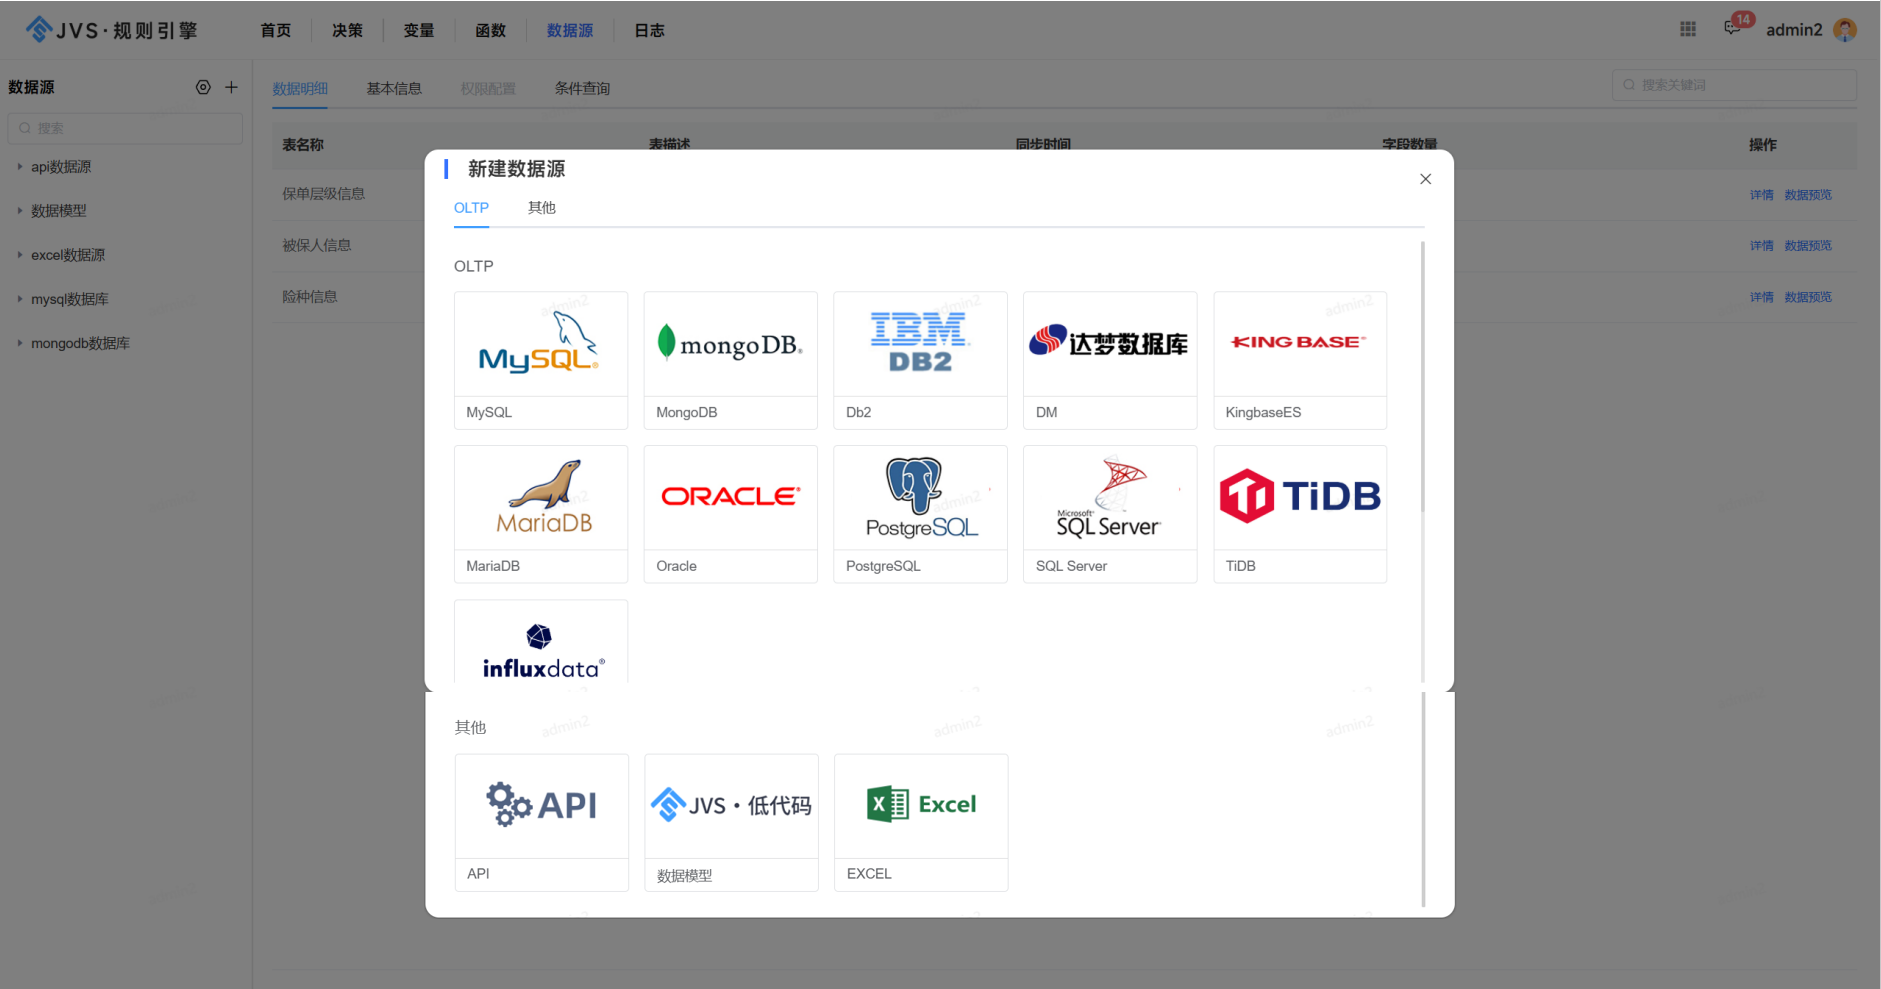Select the api数据源 label in sidebar
The width and height of the screenshot is (1881, 989).
tap(61, 167)
